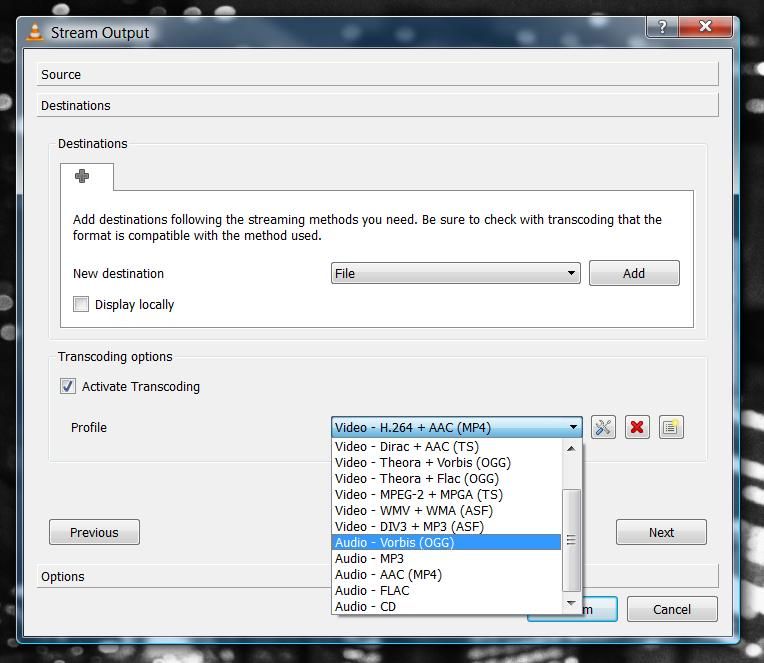764x663 pixels.
Task: Click the profile list scrollbar thumb
Action: coord(572,540)
